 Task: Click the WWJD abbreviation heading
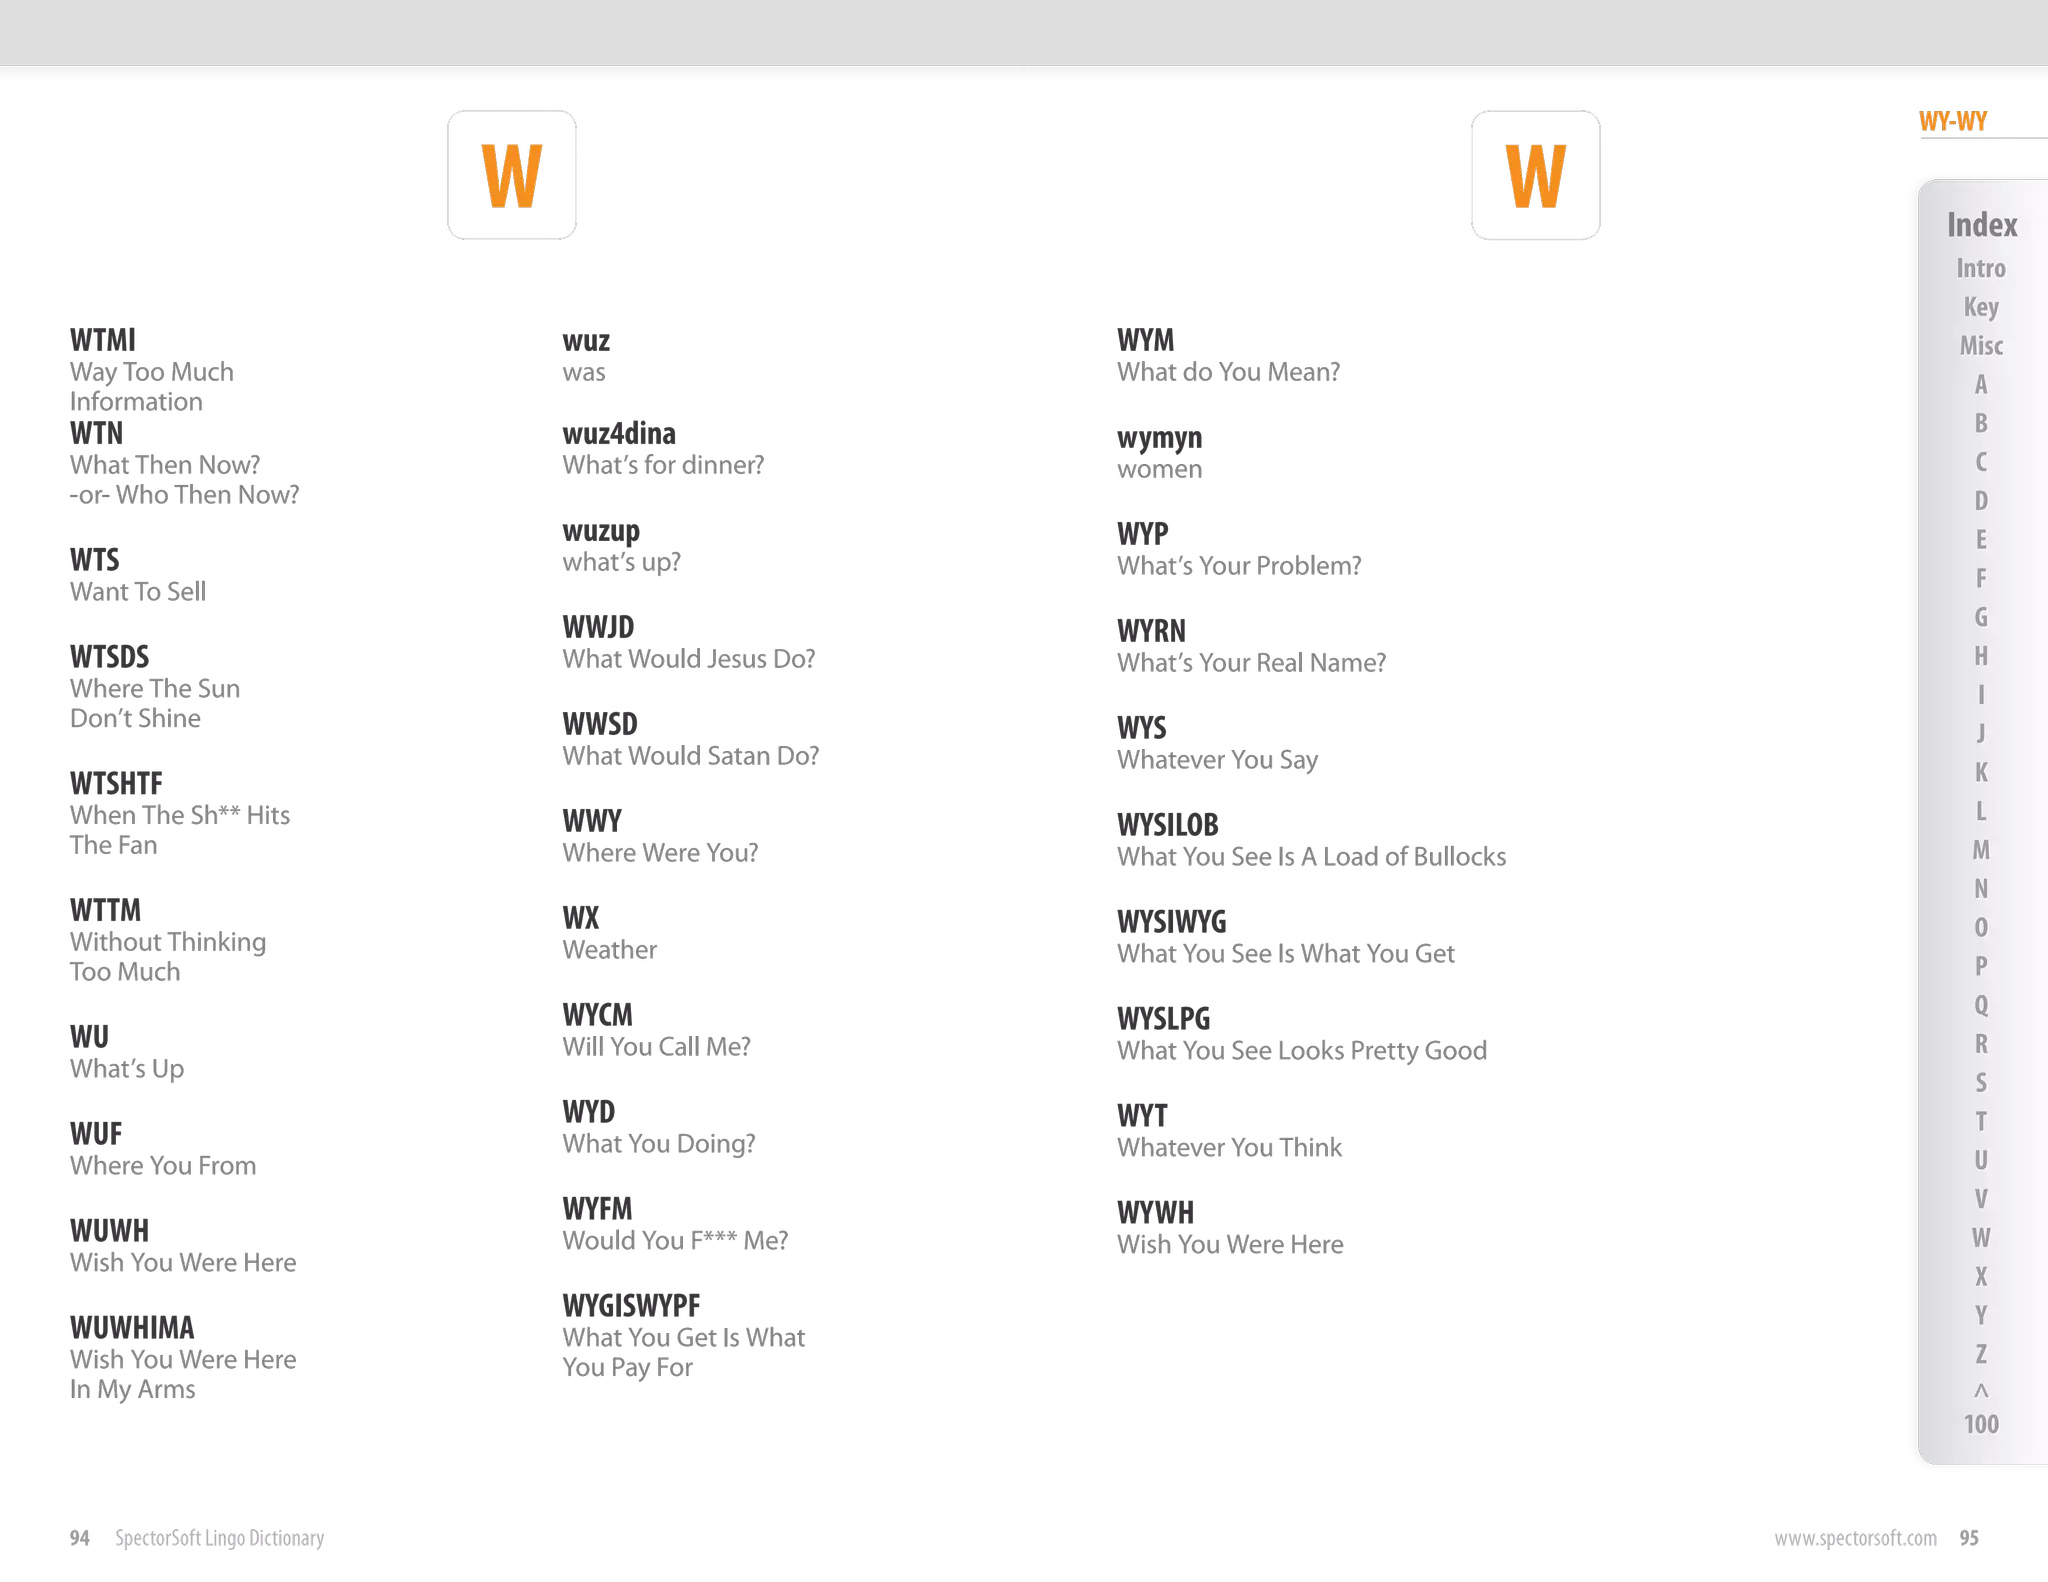tap(597, 627)
